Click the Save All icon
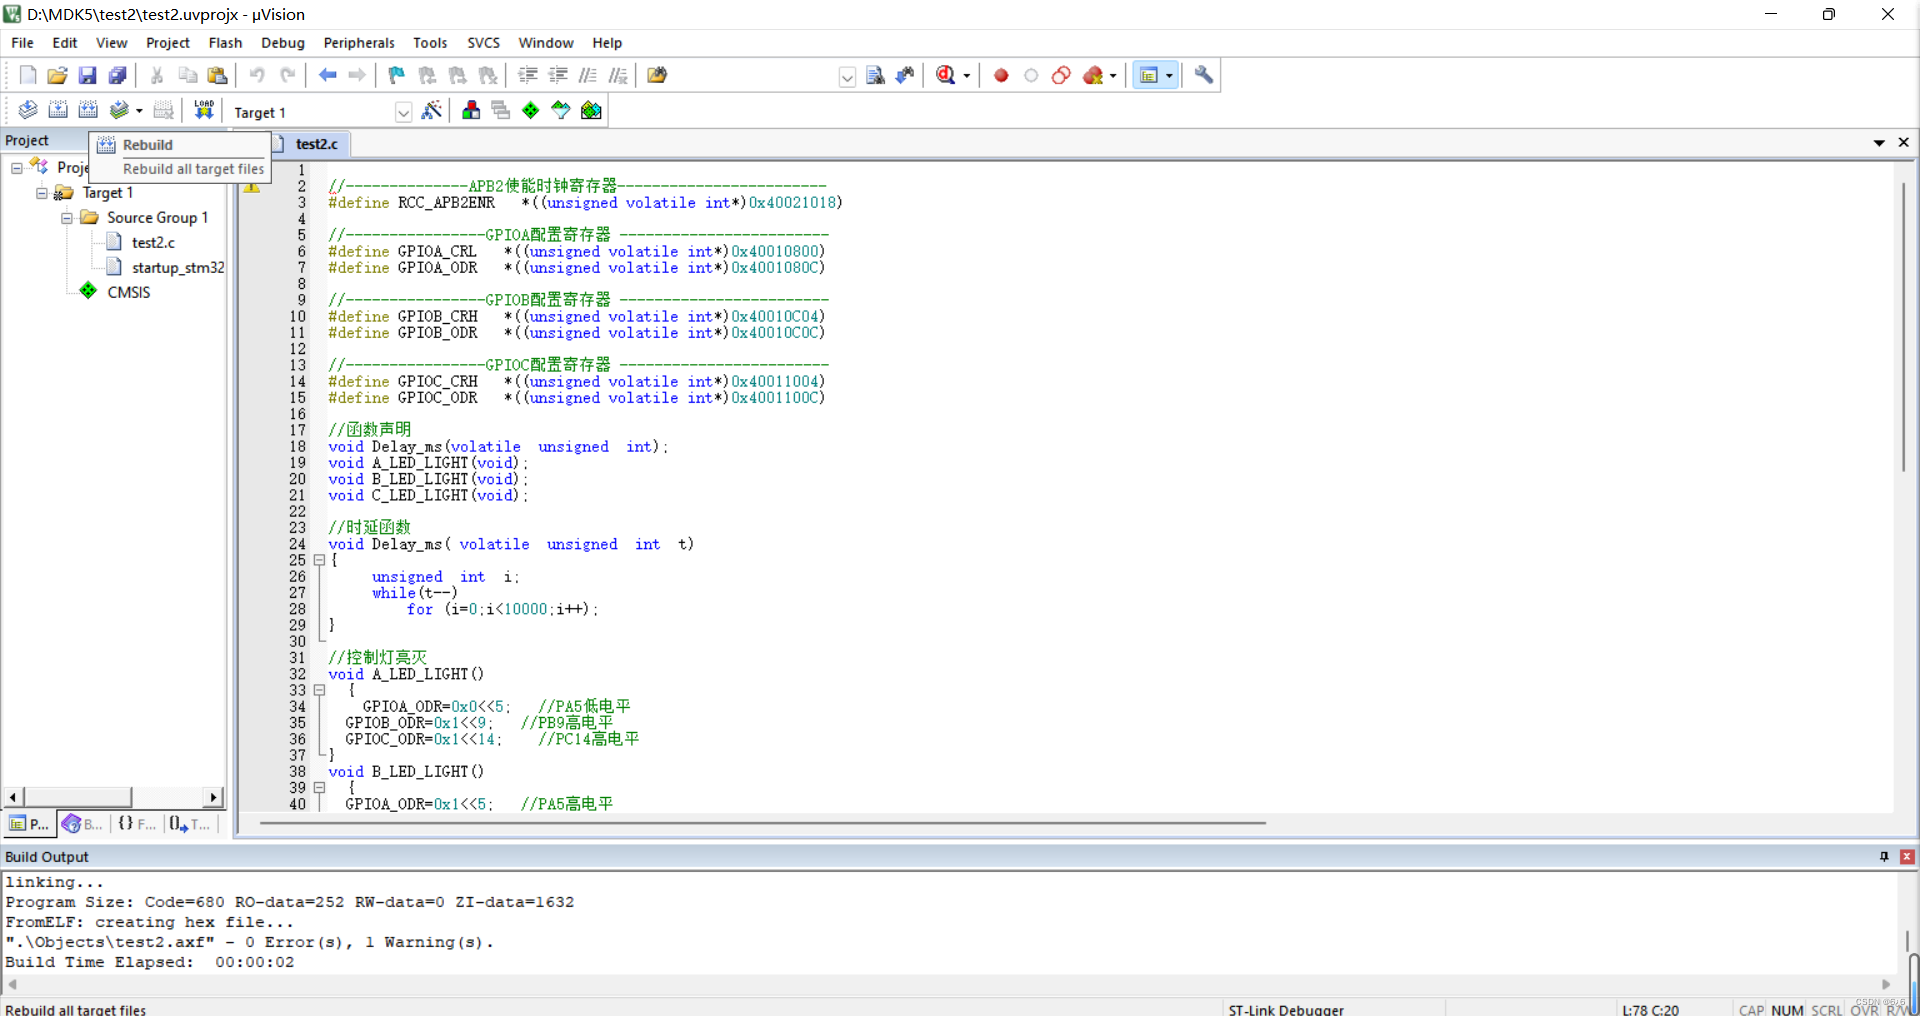1920x1016 pixels. (x=117, y=75)
